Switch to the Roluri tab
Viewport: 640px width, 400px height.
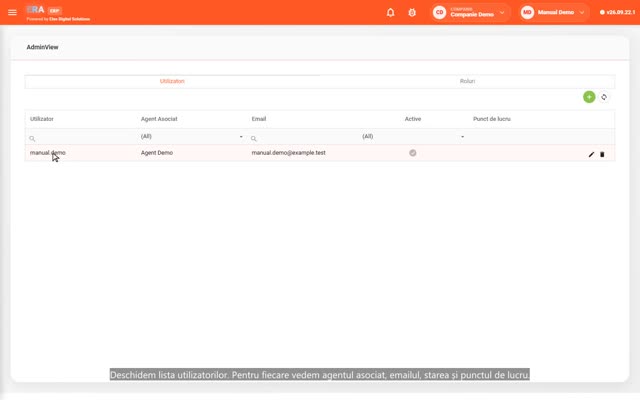click(x=467, y=81)
